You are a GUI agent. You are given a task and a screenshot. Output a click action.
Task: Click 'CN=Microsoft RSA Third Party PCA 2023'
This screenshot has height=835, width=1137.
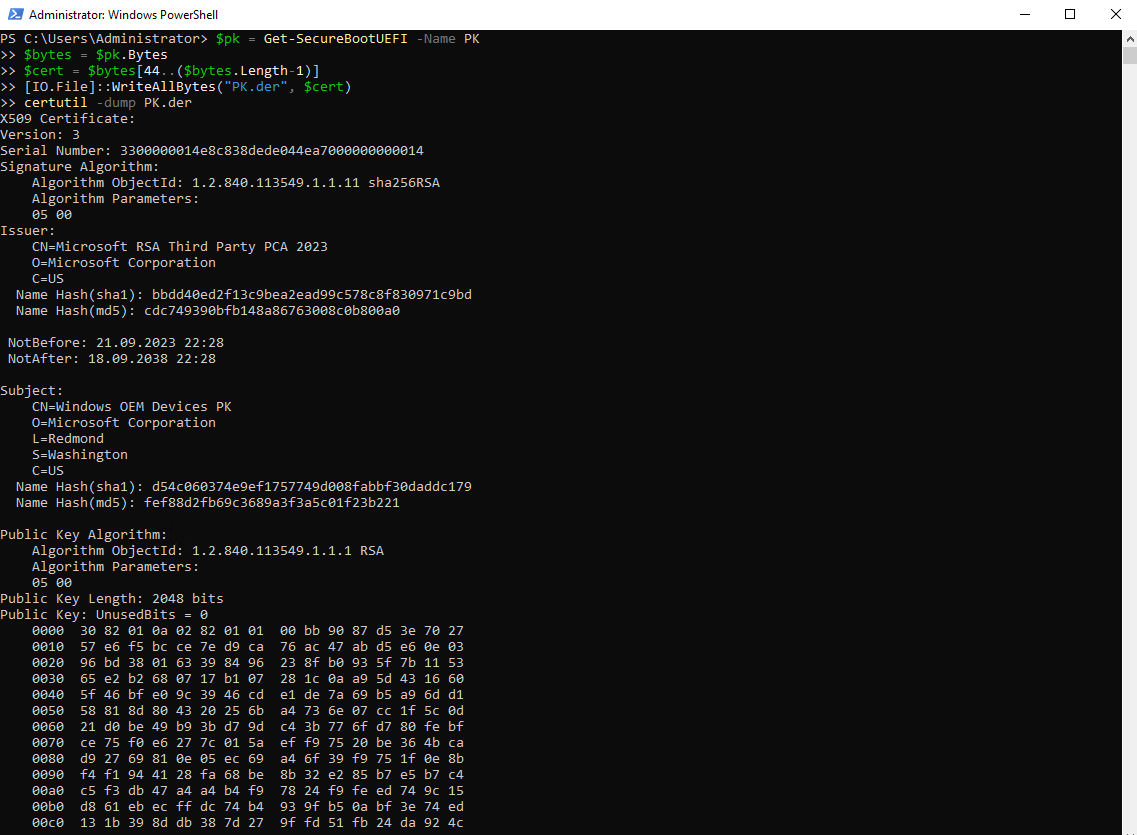click(180, 246)
